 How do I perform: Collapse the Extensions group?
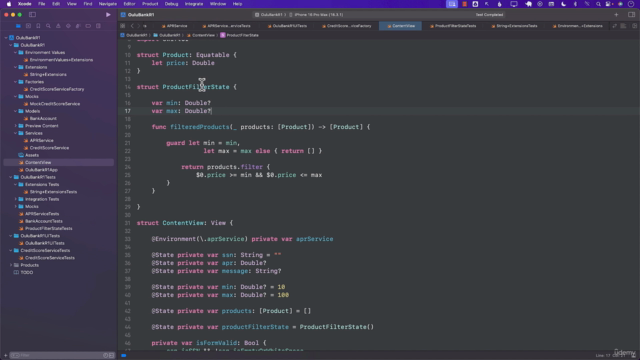(x=16, y=67)
